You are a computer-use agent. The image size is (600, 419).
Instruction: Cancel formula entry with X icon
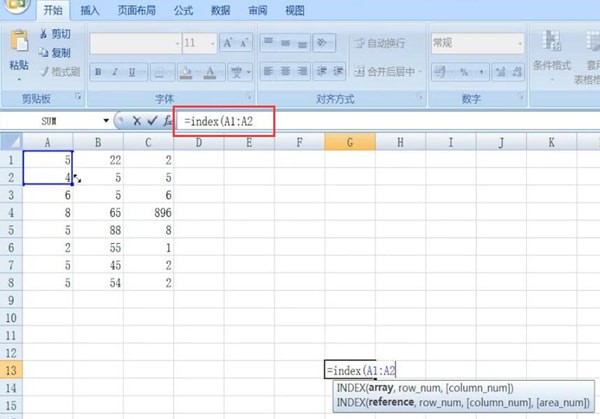click(x=137, y=120)
